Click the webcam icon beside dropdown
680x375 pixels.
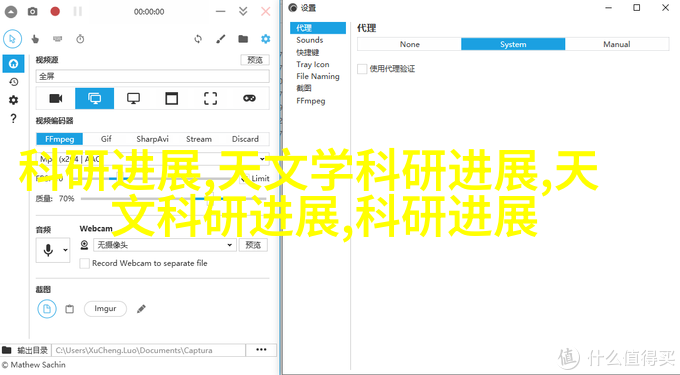click(x=84, y=245)
